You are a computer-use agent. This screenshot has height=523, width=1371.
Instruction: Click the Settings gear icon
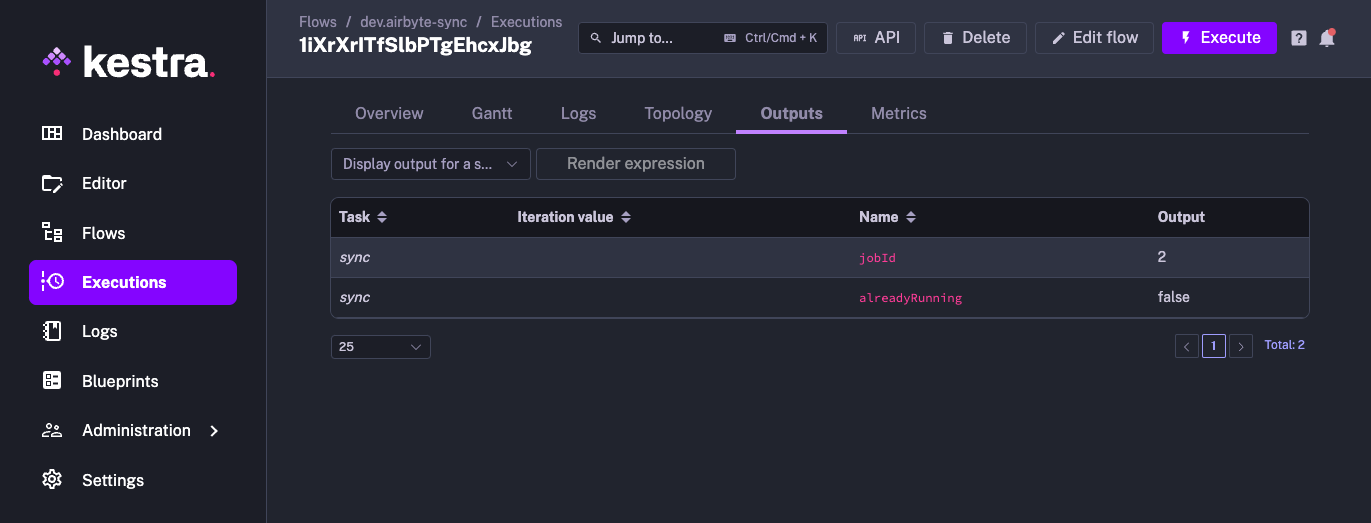coord(52,480)
